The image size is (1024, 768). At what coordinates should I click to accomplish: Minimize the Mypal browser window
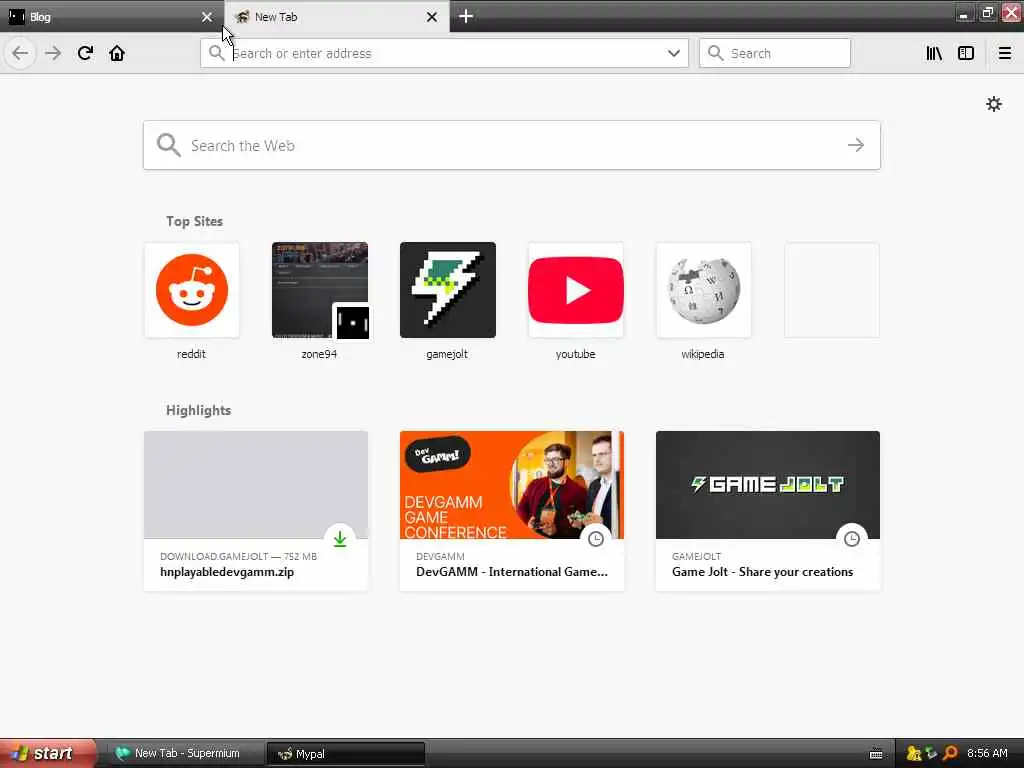click(x=963, y=12)
